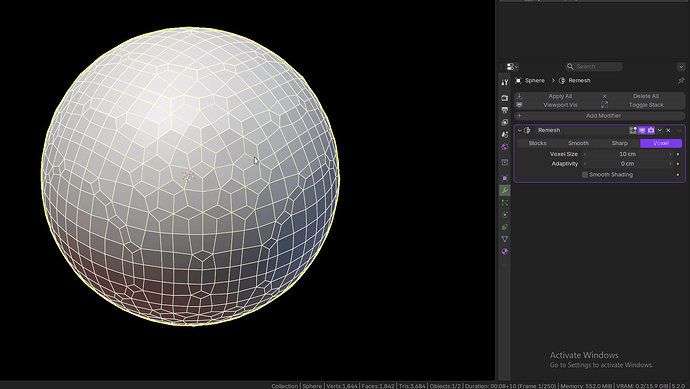Select the Voxel remesh mode
The image size is (690, 389).
(x=661, y=143)
